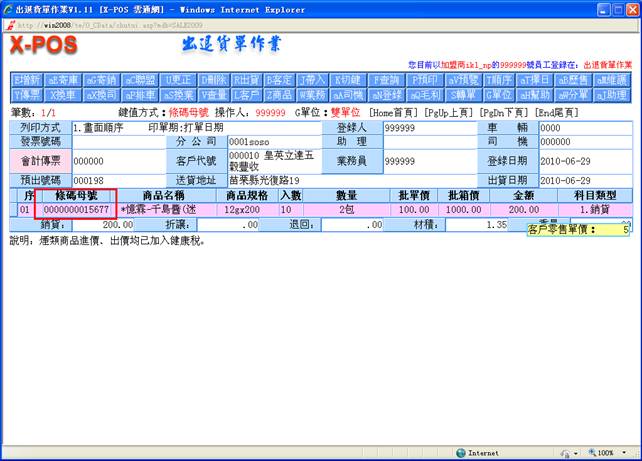Go to first record via Home首頁
Screen dimensions: 642x461
(x=395, y=113)
